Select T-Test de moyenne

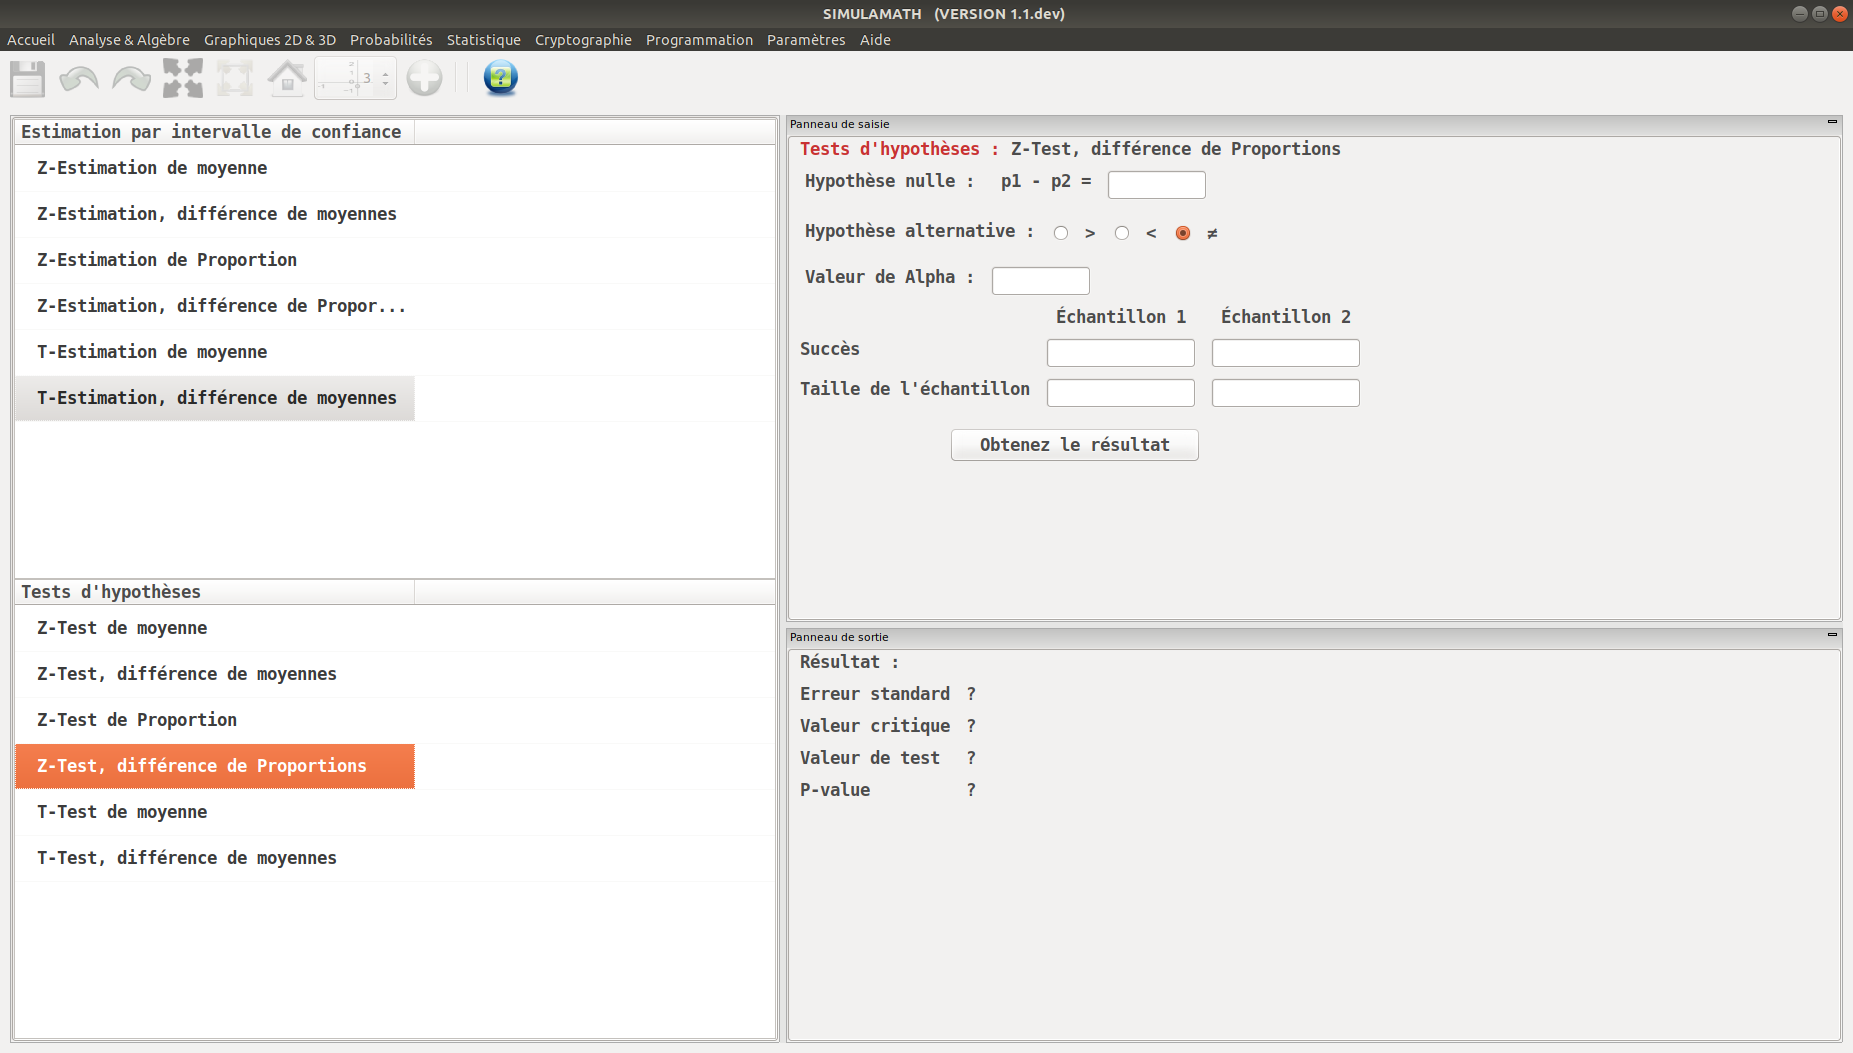click(x=215, y=812)
